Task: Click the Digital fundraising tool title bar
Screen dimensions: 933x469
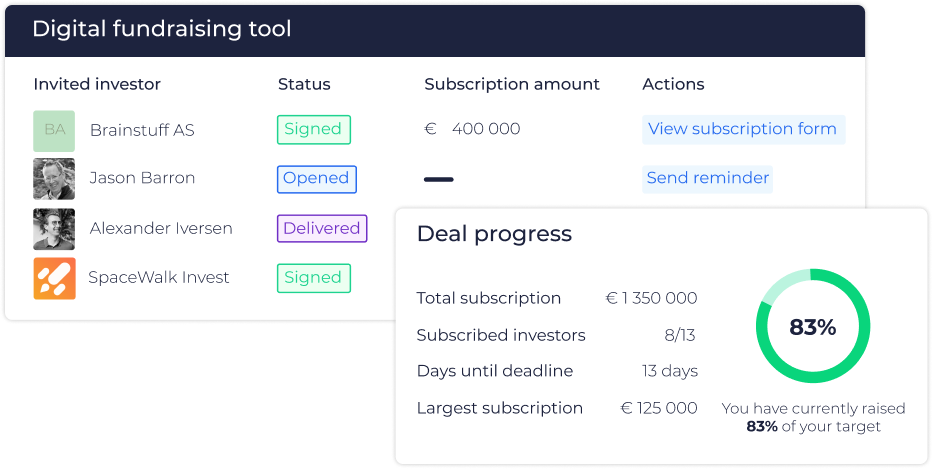Action: click(435, 31)
